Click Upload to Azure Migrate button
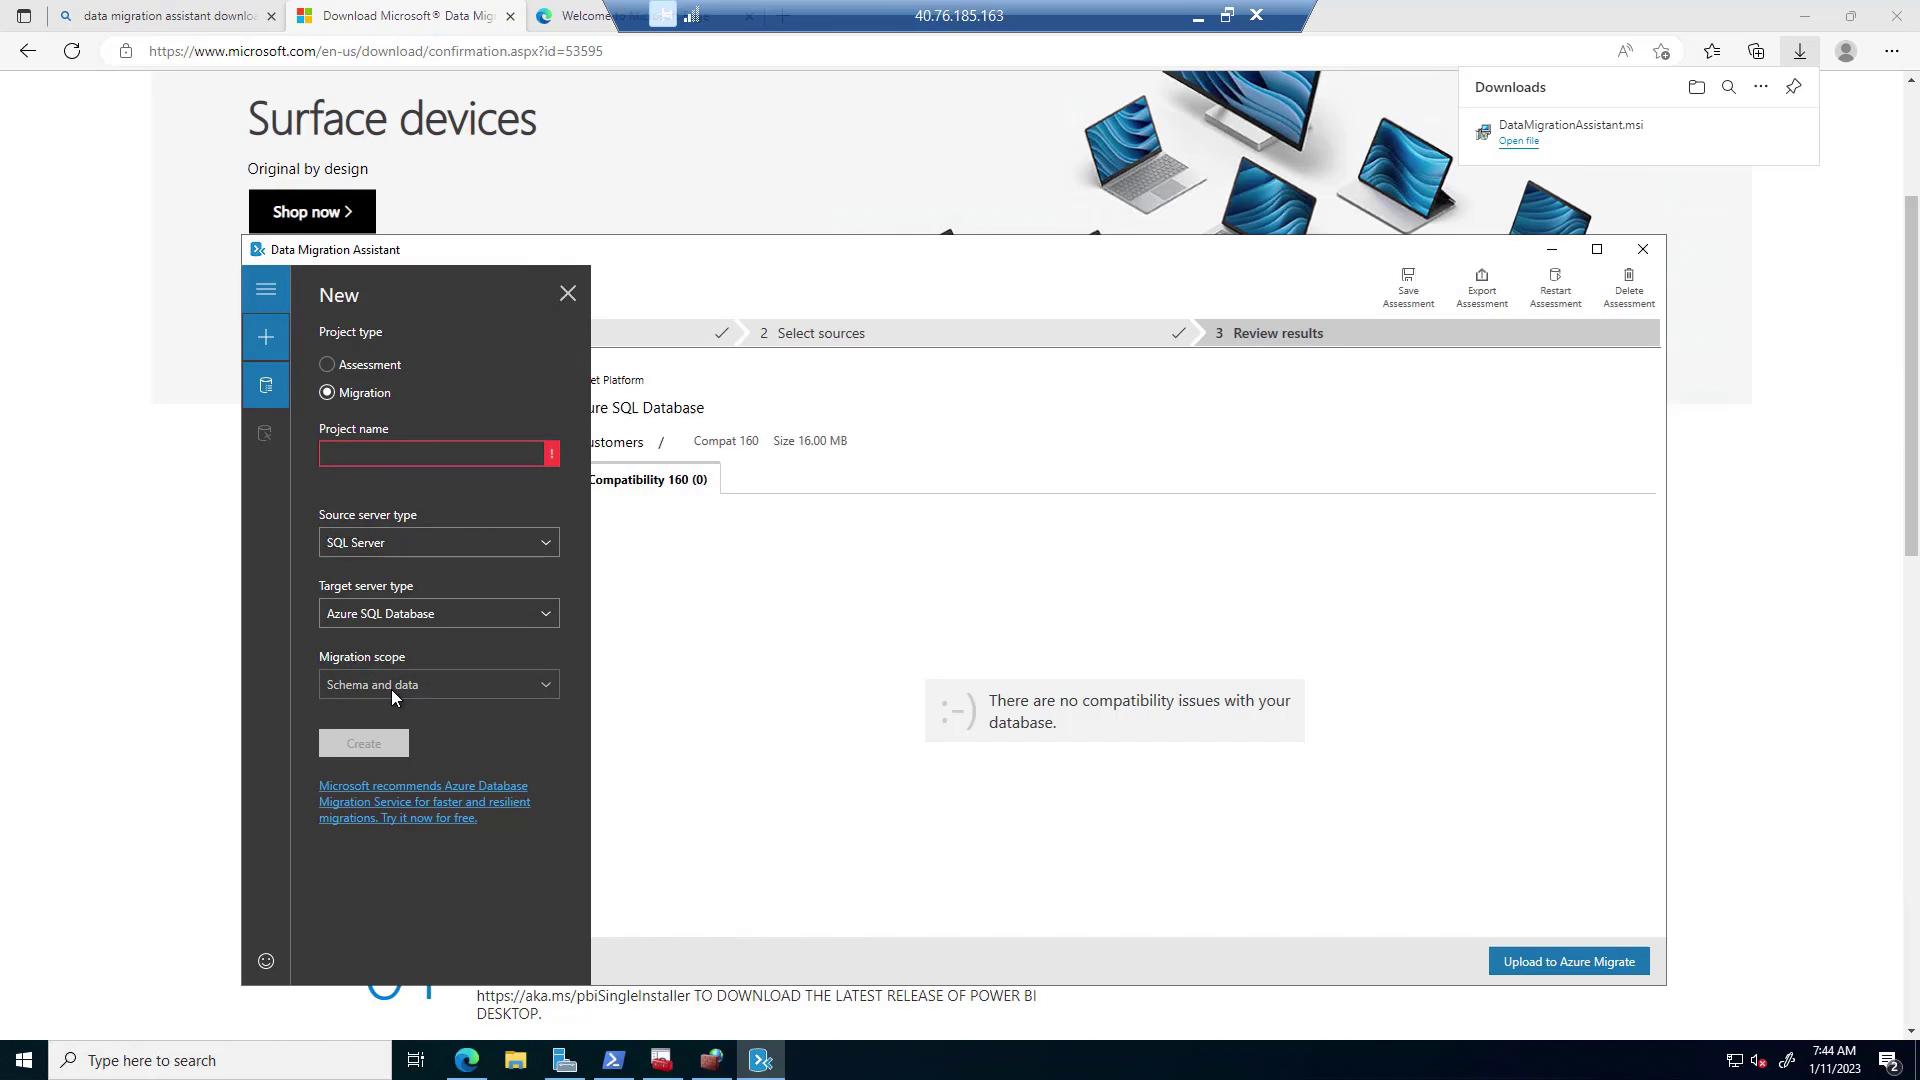This screenshot has height=1080, width=1920. pos(1568,962)
